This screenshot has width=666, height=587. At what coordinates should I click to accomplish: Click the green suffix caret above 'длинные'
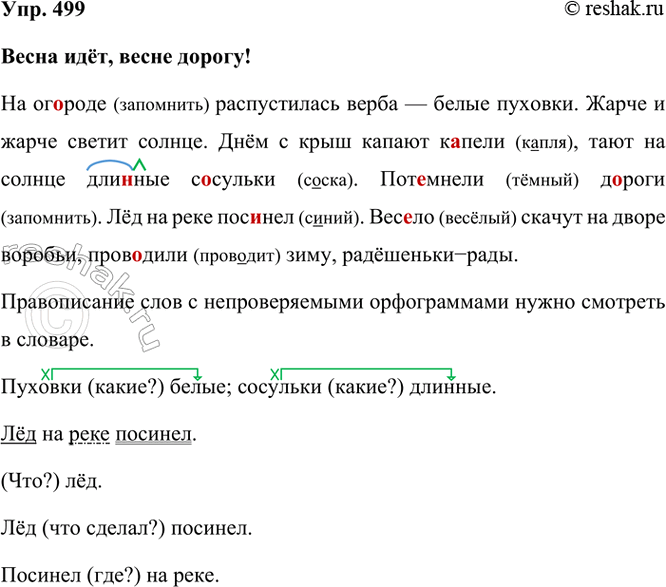[141, 165]
